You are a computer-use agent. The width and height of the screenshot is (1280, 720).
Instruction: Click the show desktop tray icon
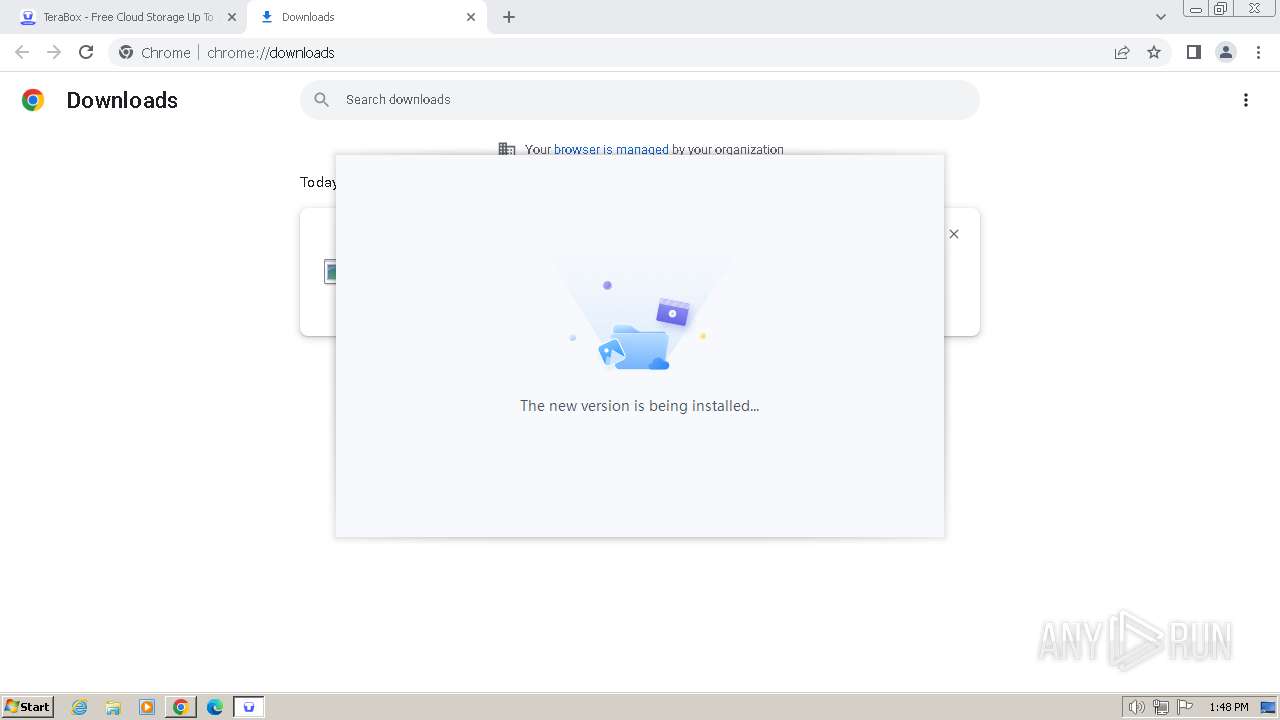[1269, 707]
